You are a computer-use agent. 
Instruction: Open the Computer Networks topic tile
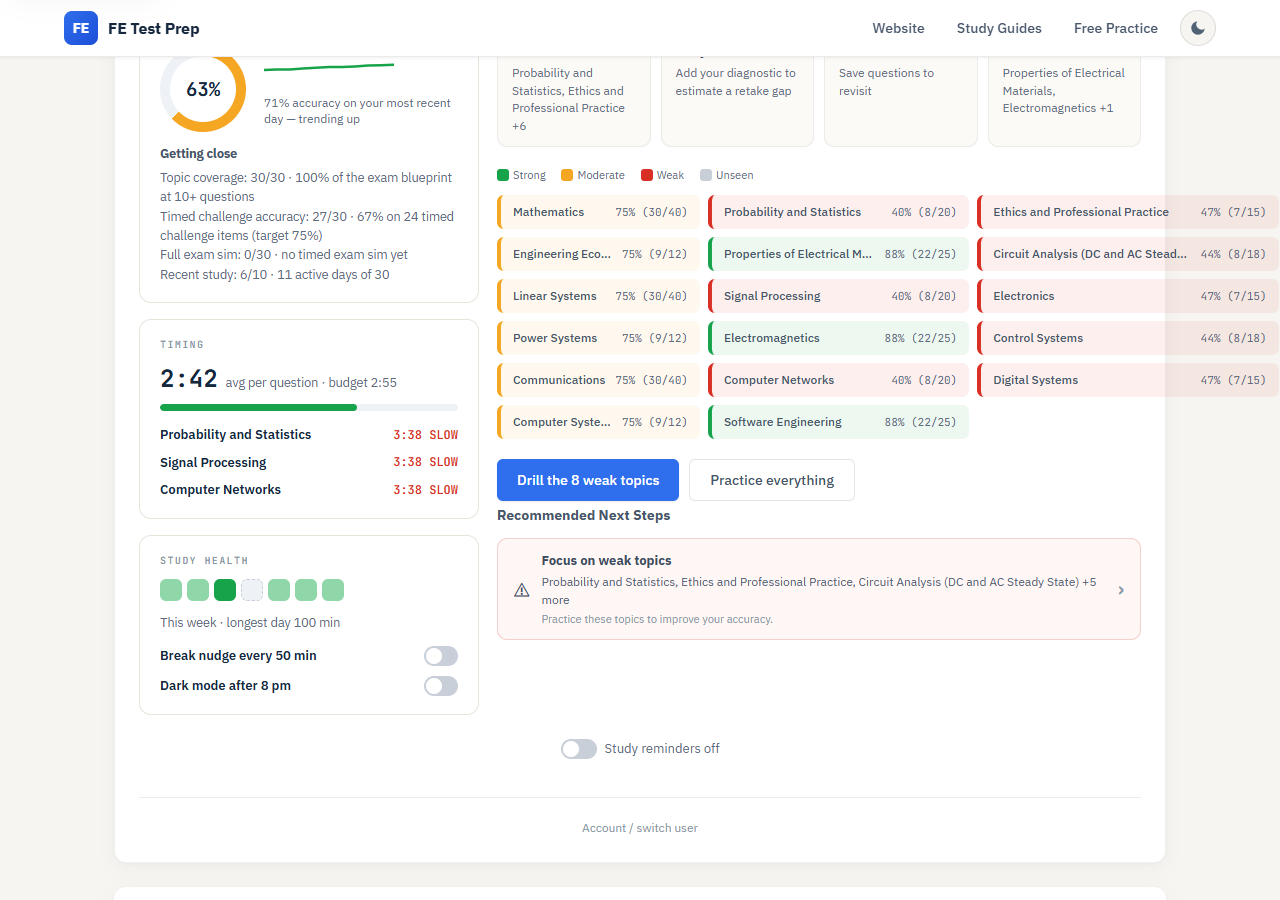point(838,380)
